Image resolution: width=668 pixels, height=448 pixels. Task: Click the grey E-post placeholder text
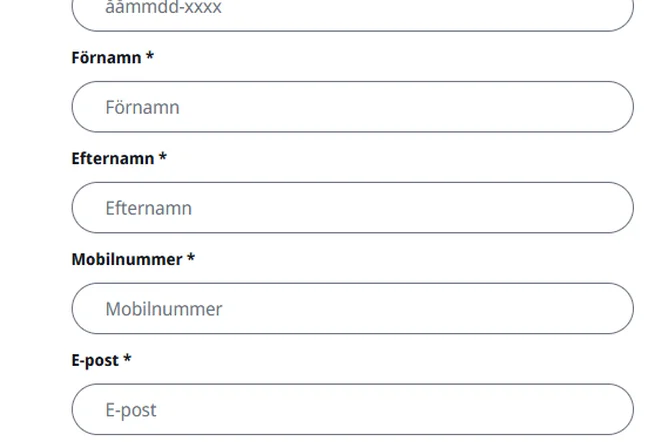pos(131,410)
